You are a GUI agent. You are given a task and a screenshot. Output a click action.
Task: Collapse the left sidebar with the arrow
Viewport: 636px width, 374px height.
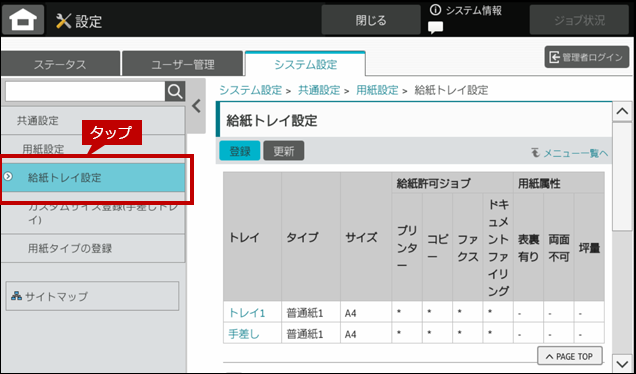pos(196,106)
